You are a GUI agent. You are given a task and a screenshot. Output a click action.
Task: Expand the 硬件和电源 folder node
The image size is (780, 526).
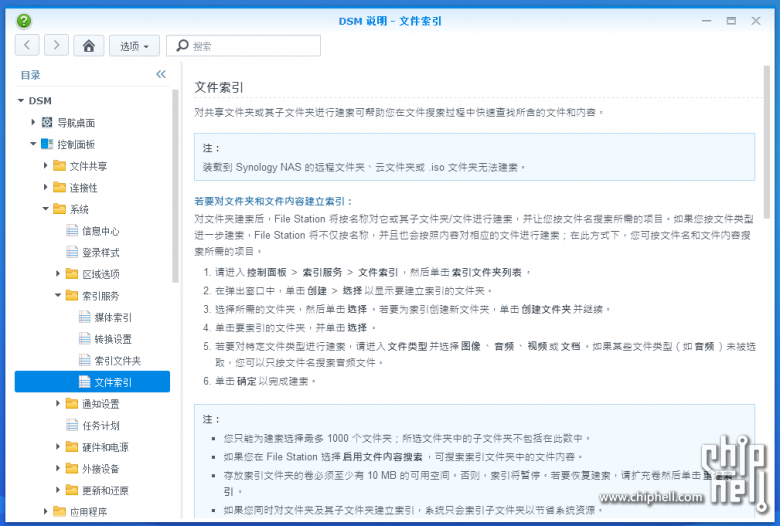point(58,447)
